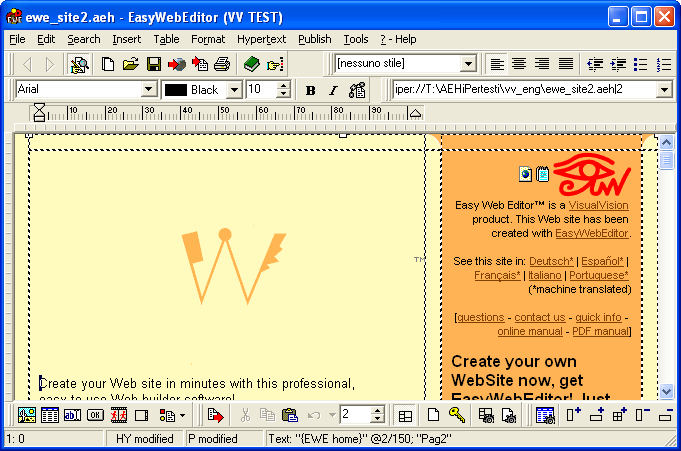This screenshot has height=451, width=681.
Task: Toggle bulleted list
Action: pyautogui.click(x=641, y=64)
